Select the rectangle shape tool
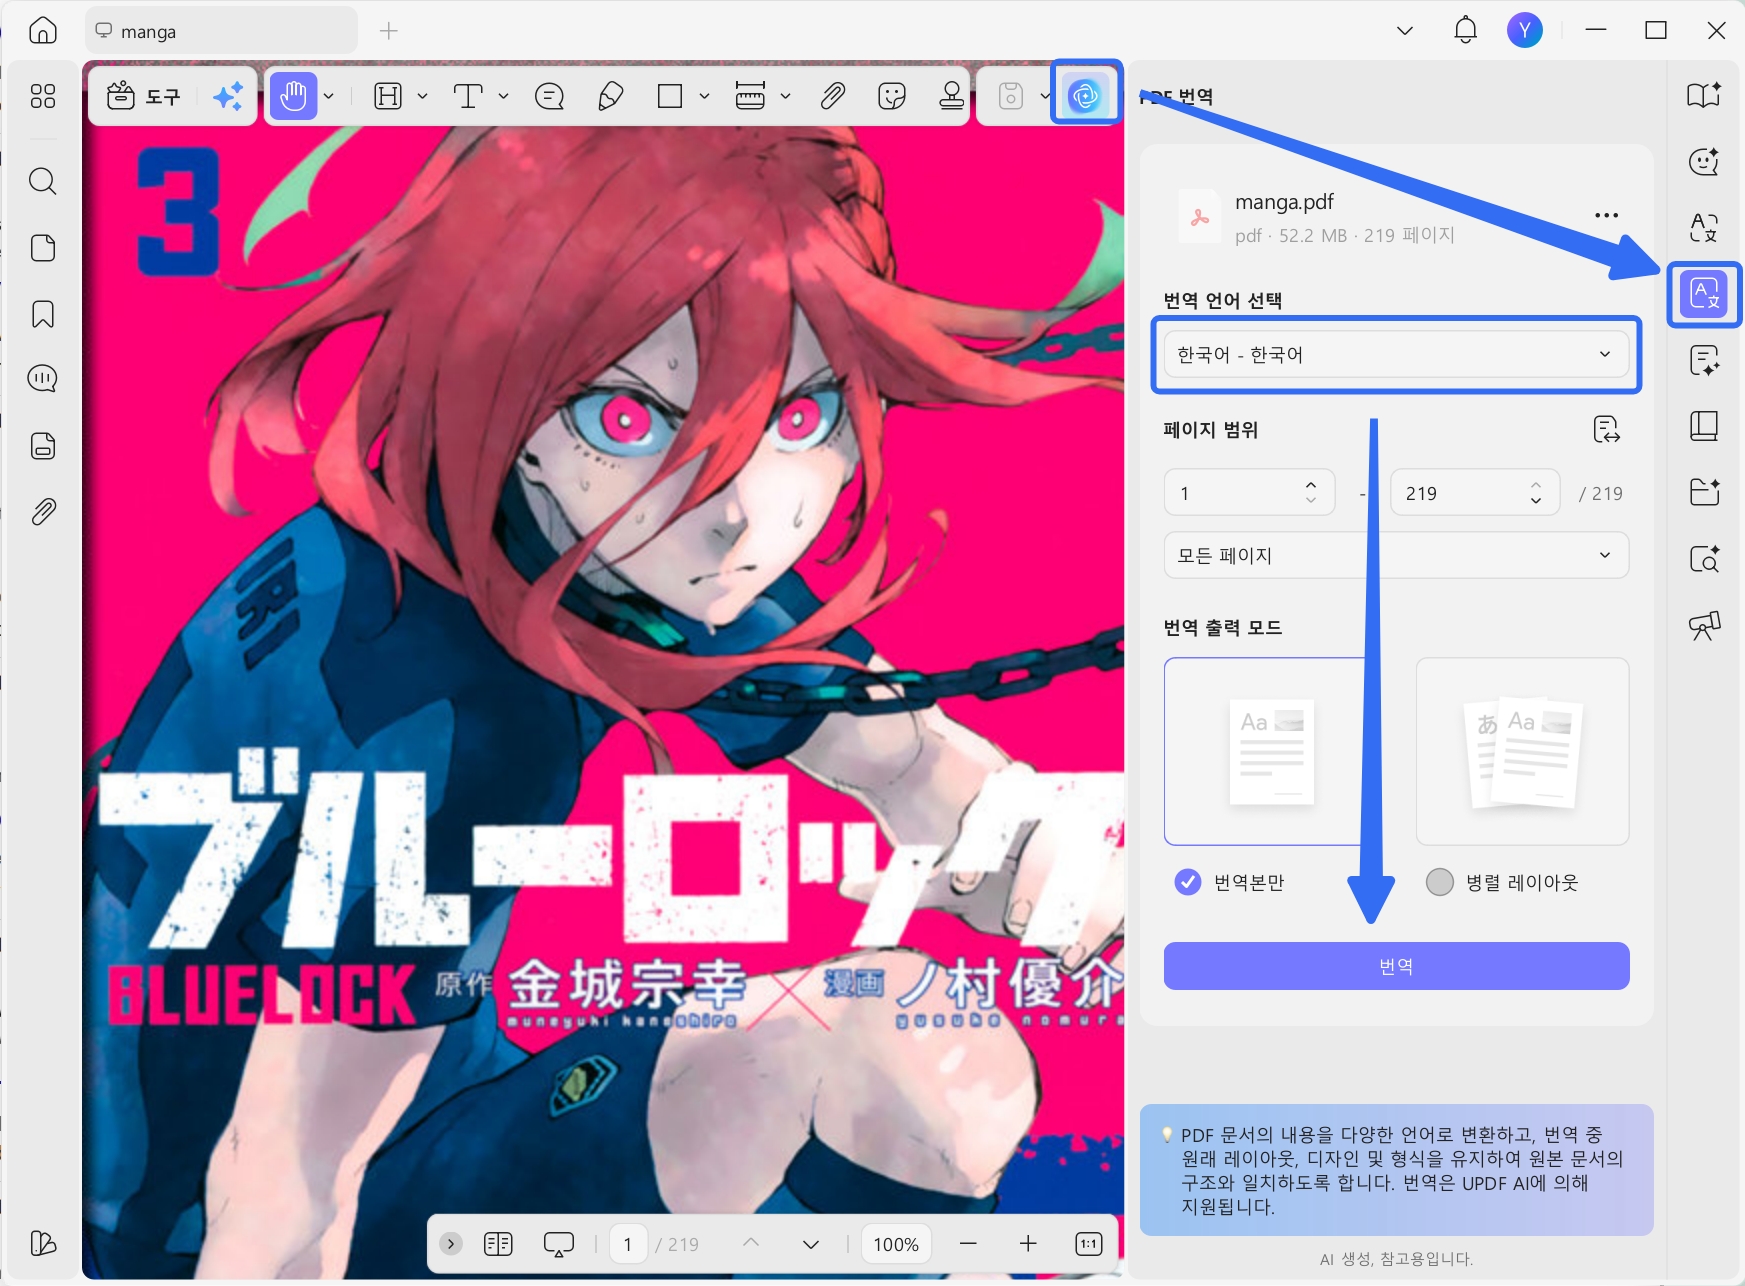Viewport: 1745px width, 1286px height. click(x=670, y=96)
